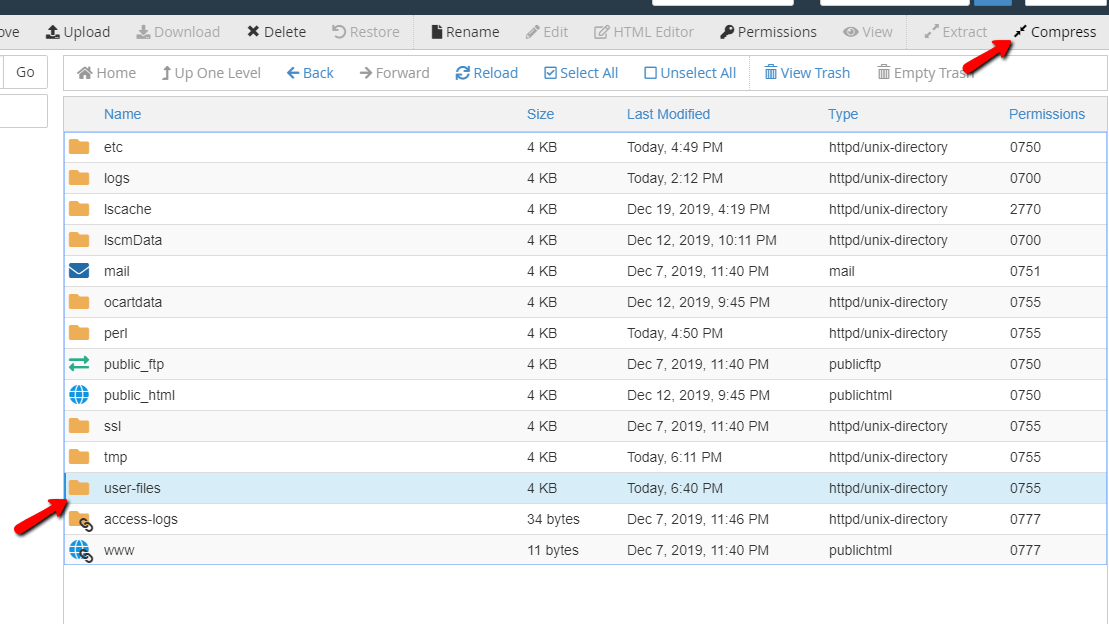This screenshot has height=624, width=1109.
Task: Open the HTML Editor
Action: tap(644, 32)
